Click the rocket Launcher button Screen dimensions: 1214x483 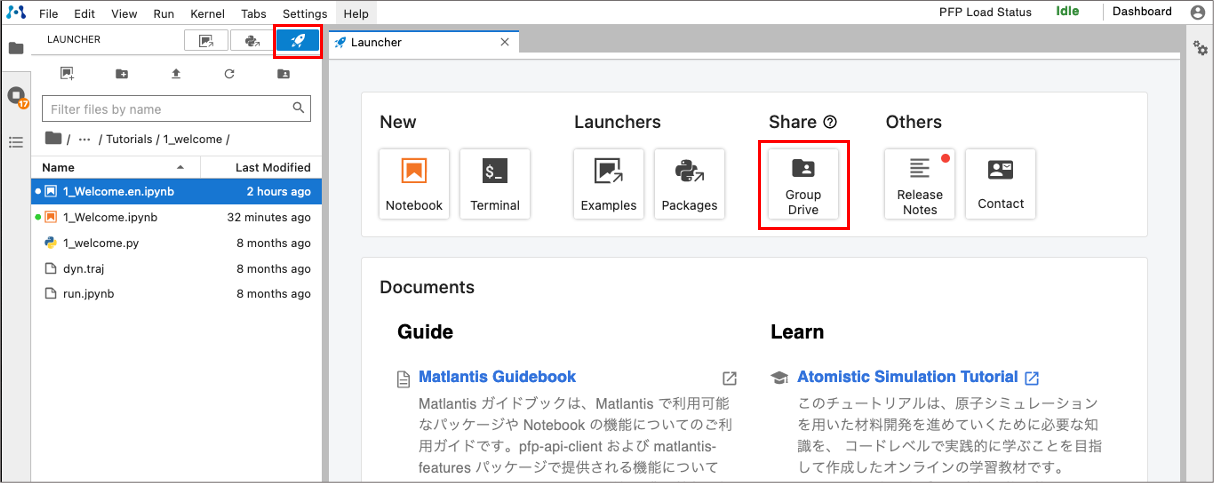coord(298,41)
